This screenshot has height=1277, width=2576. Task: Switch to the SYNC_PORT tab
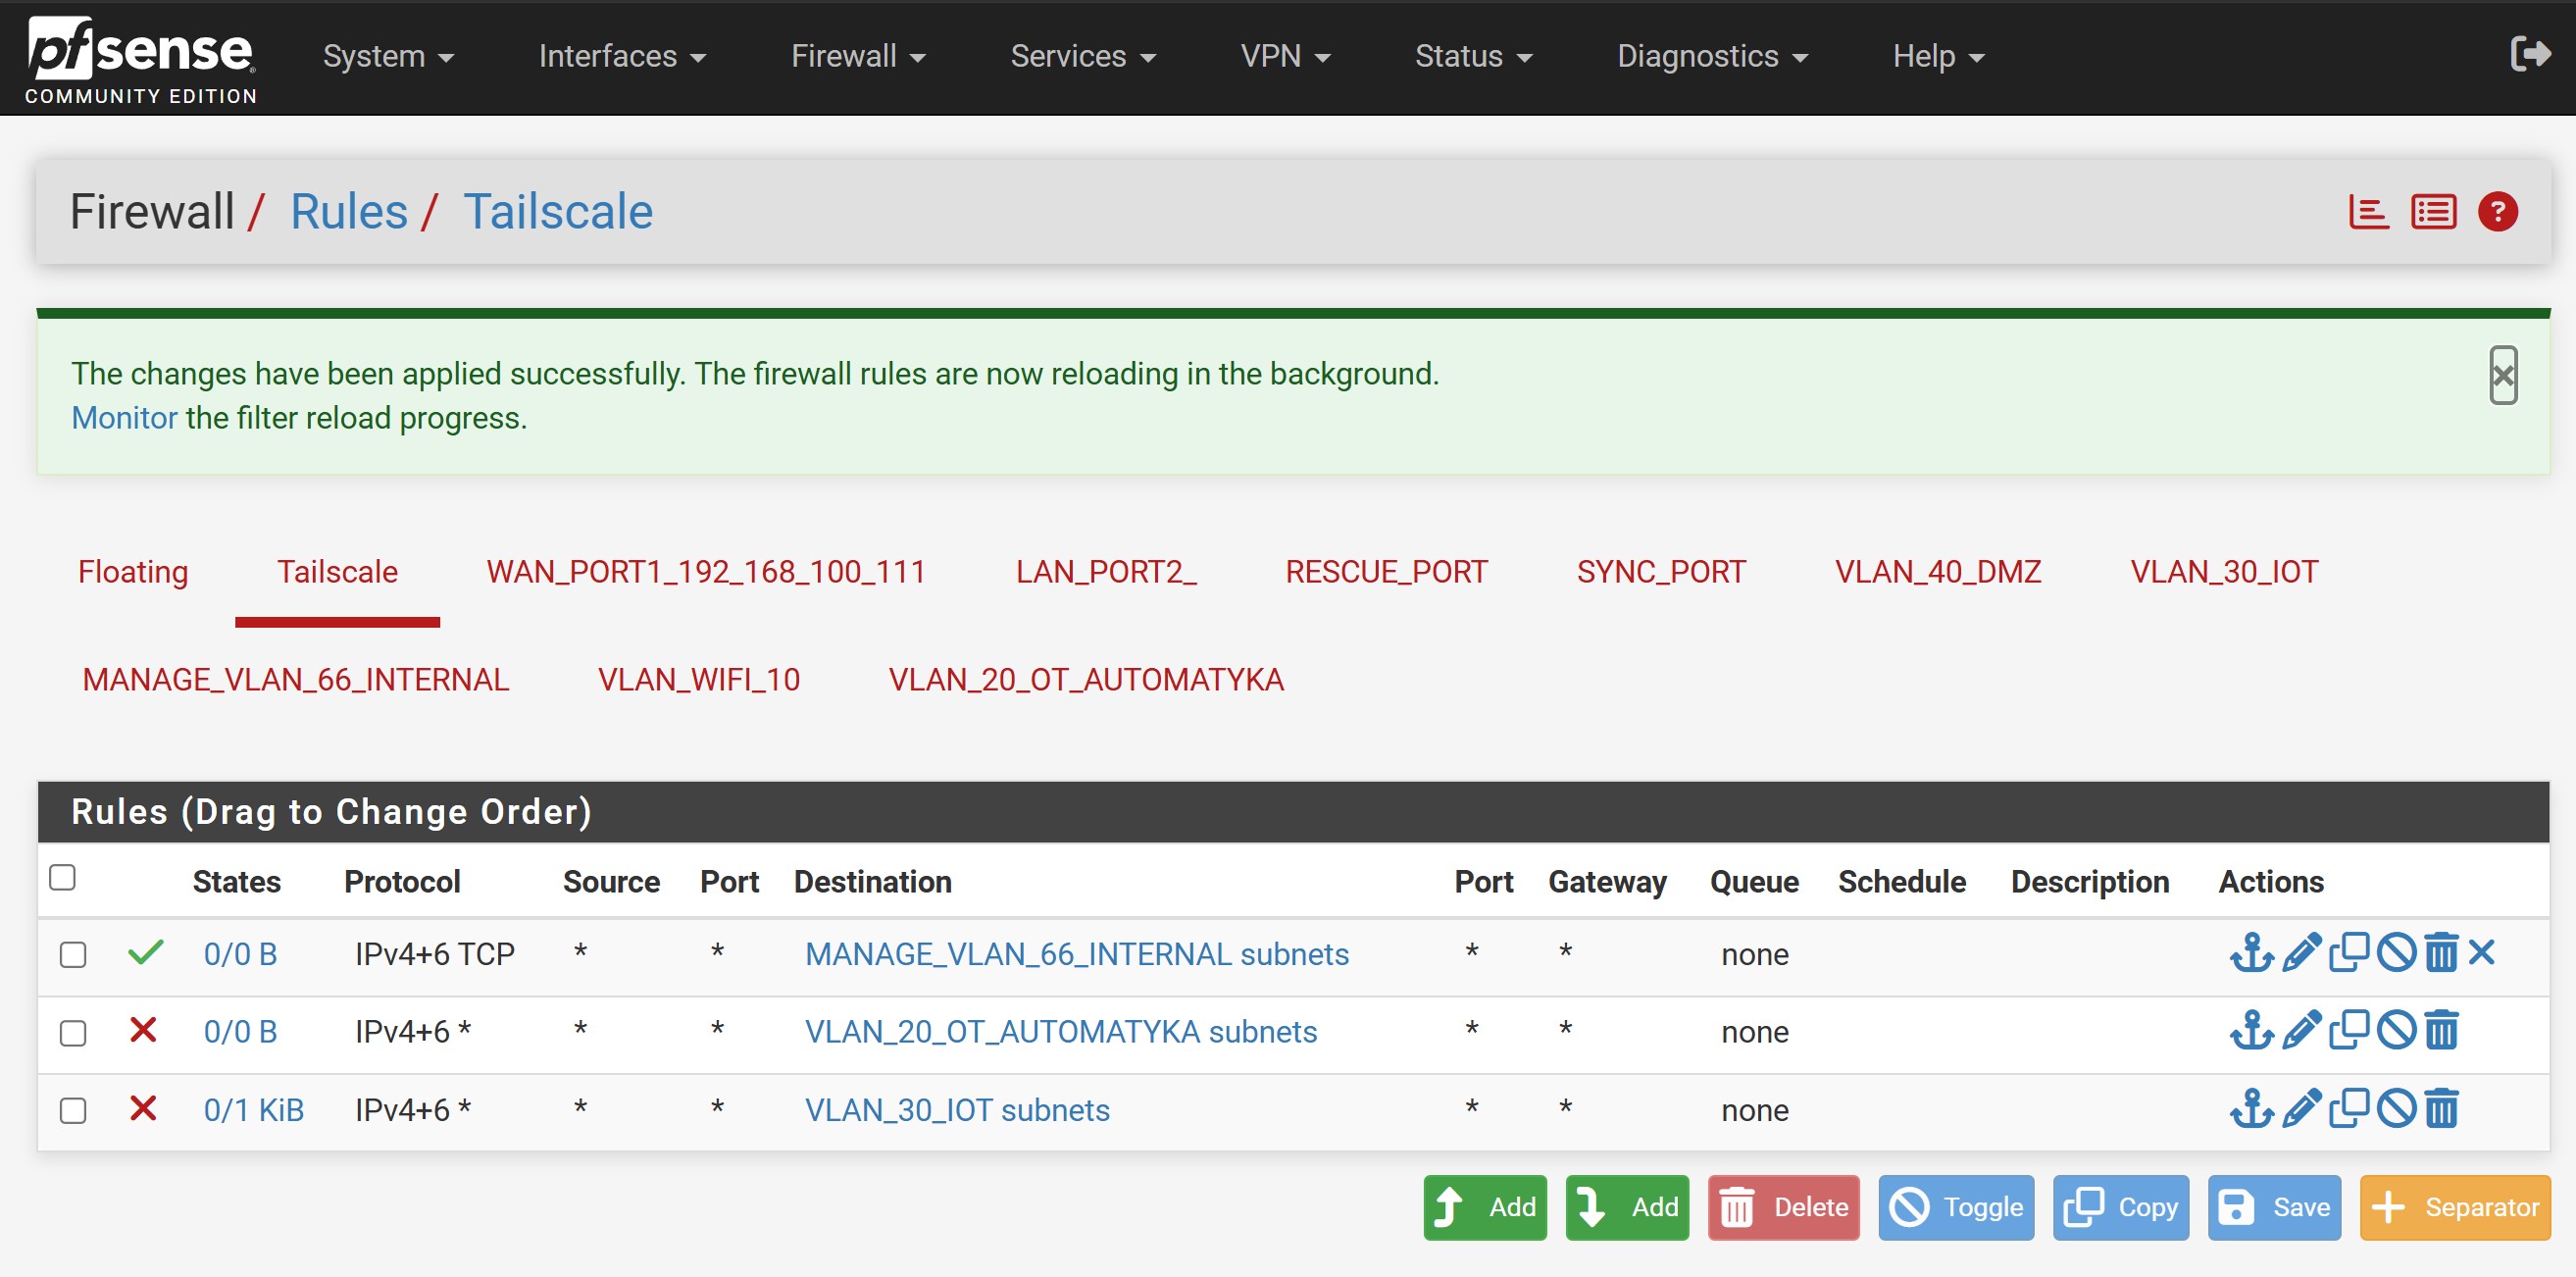pyautogui.click(x=1661, y=572)
